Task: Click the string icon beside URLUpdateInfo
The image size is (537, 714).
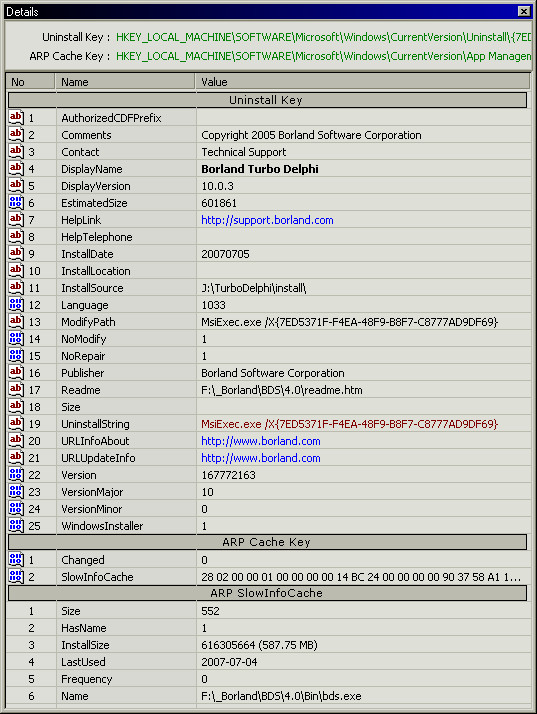Action: click(x=16, y=457)
